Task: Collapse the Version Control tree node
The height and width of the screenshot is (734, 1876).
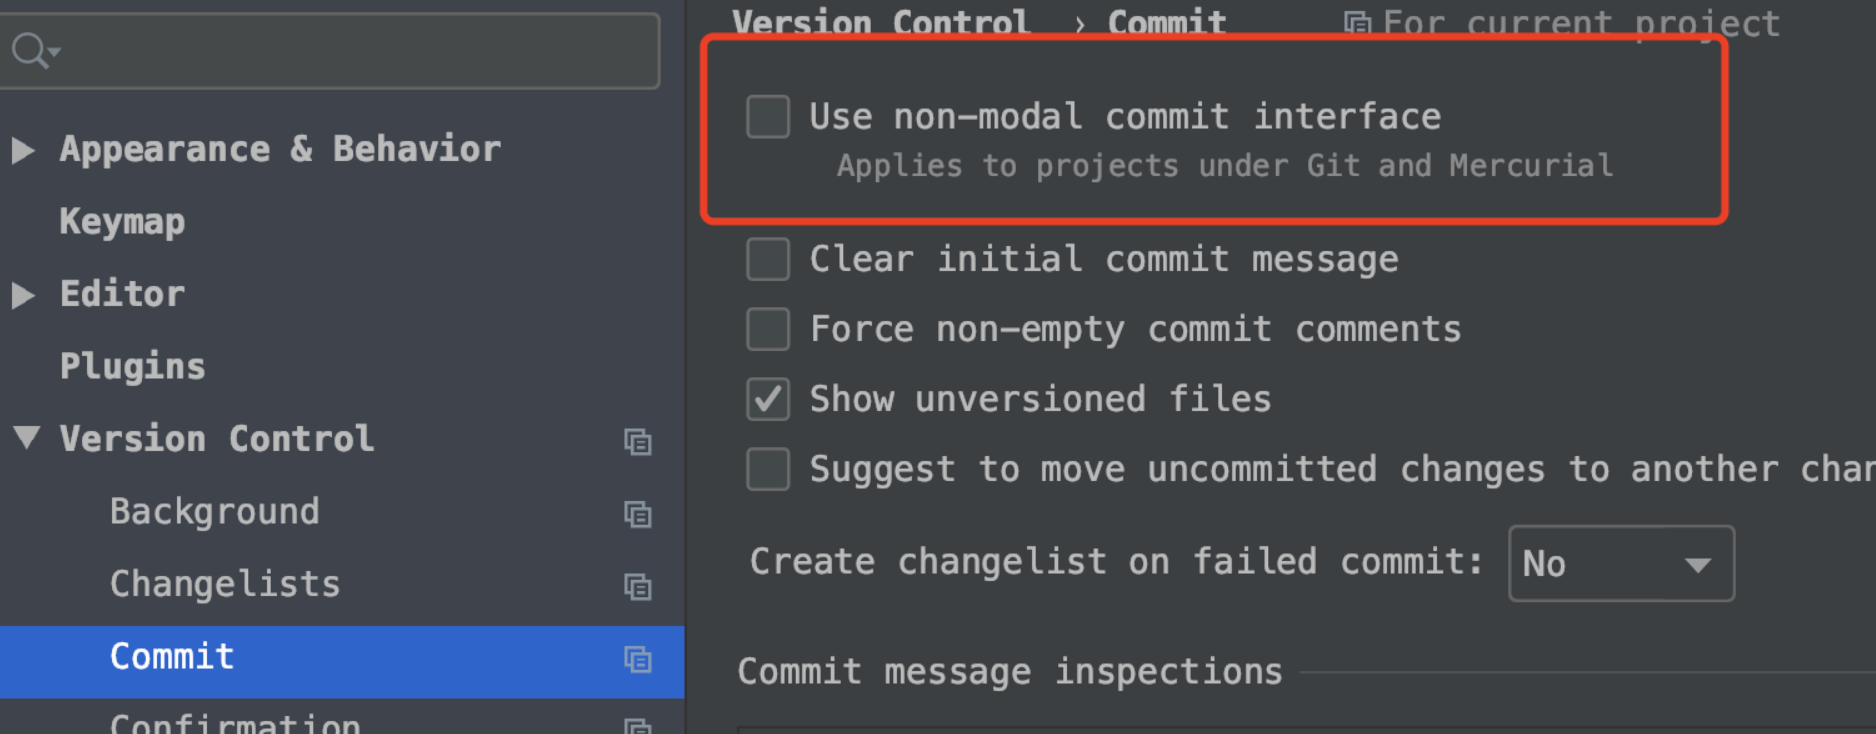Action: coord(26,438)
